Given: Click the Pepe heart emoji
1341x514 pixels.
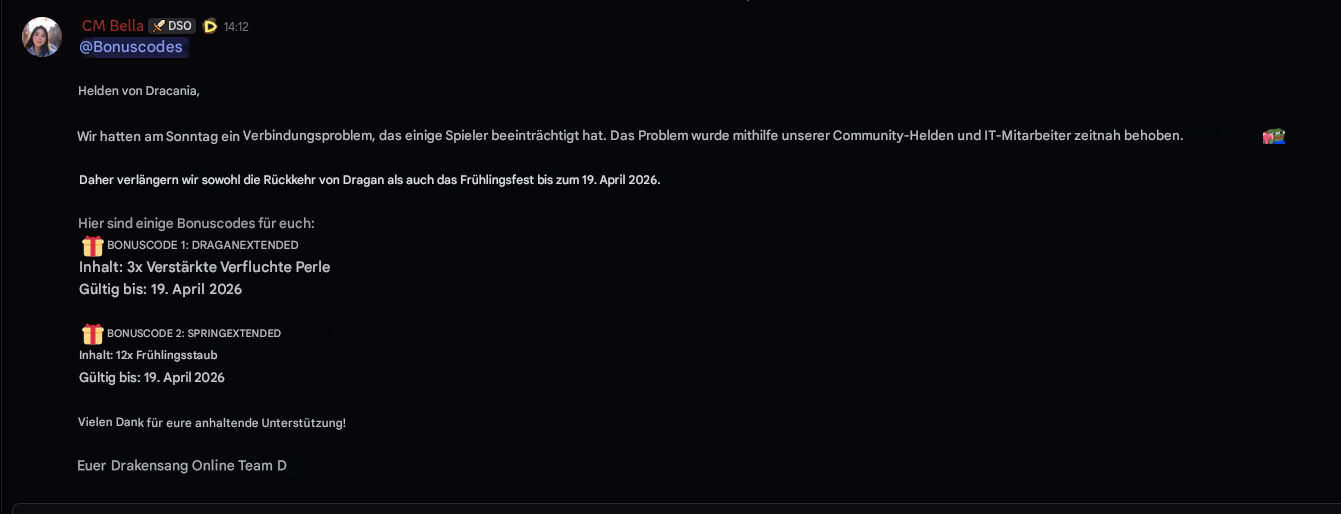Looking at the screenshot, I should pos(1273,136).
